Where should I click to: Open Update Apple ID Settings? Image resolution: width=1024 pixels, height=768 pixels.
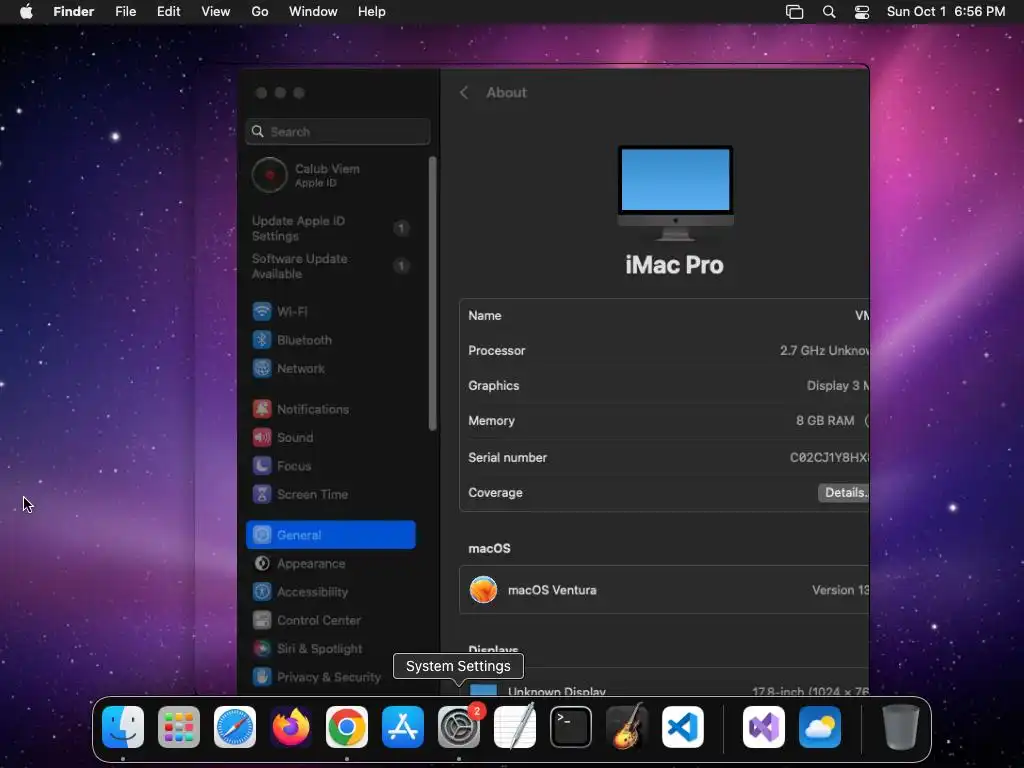(331, 228)
